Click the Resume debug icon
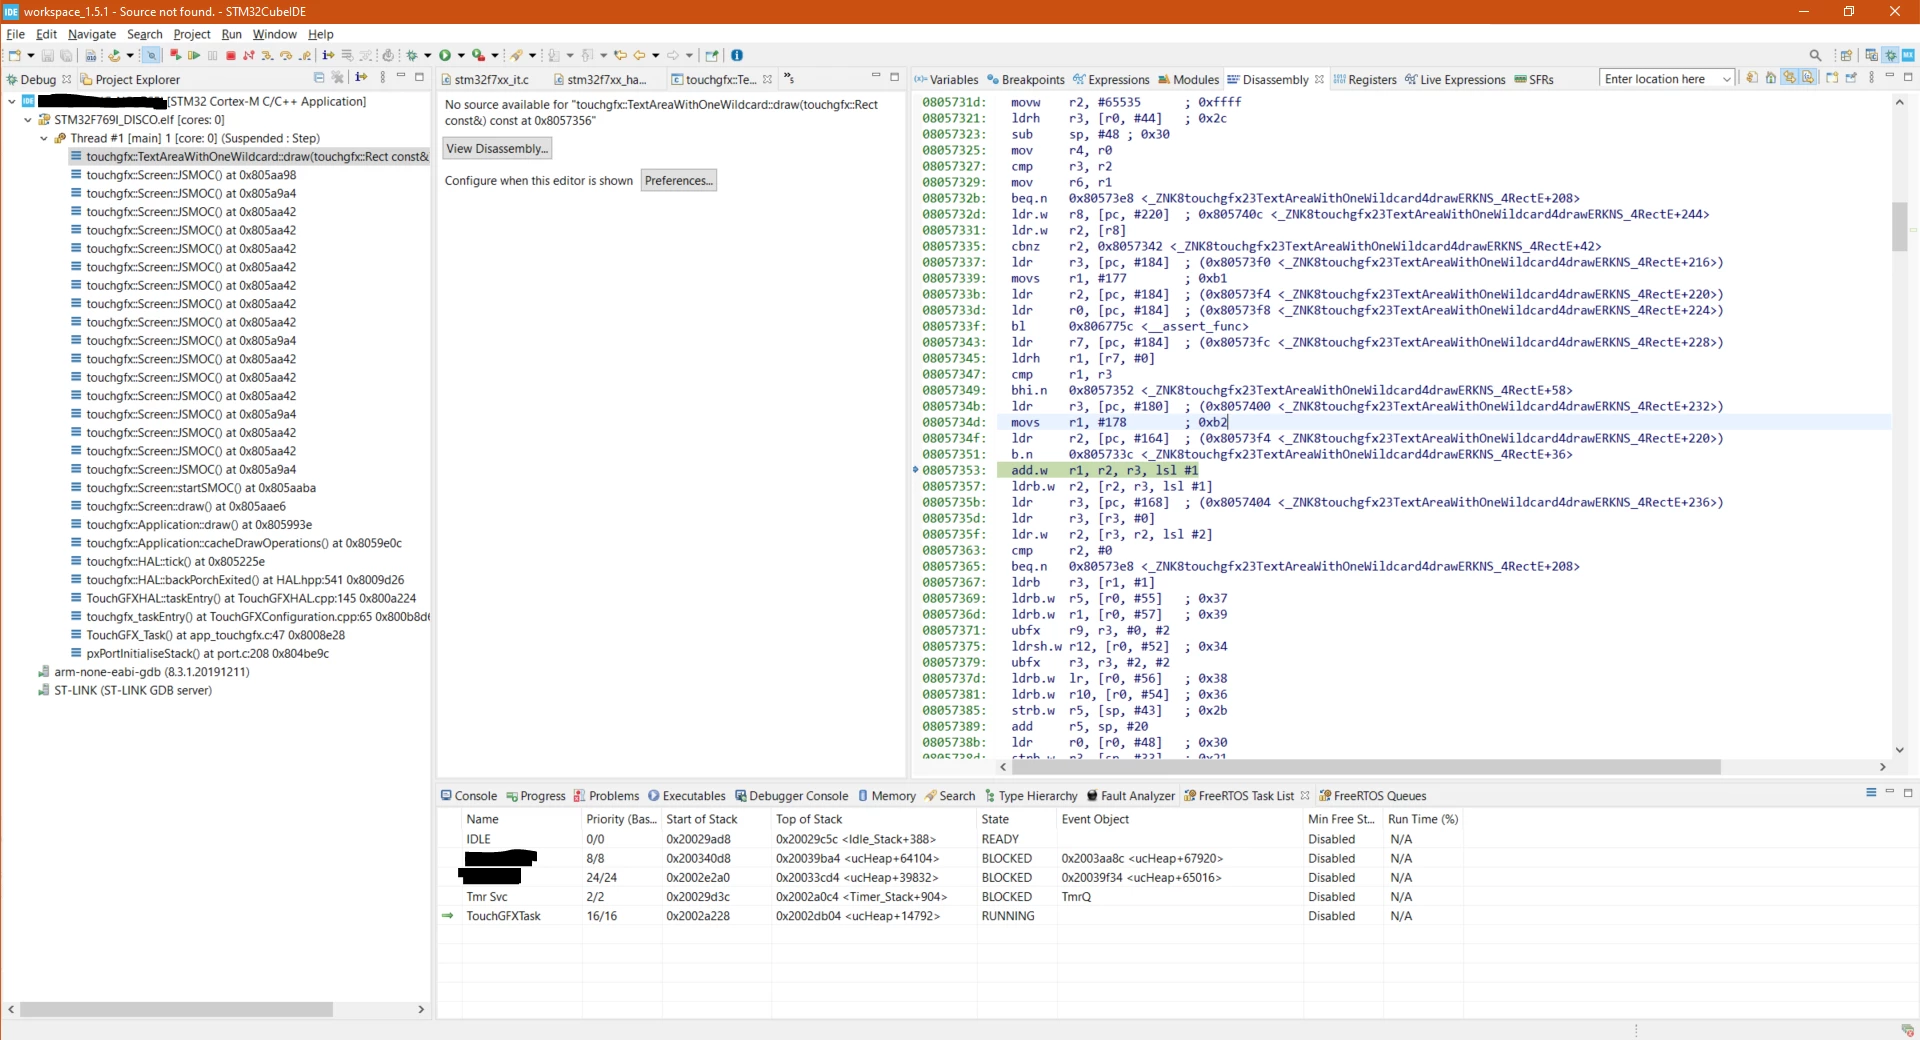The height and width of the screenshot is (1040, 1920). [194, 55]
